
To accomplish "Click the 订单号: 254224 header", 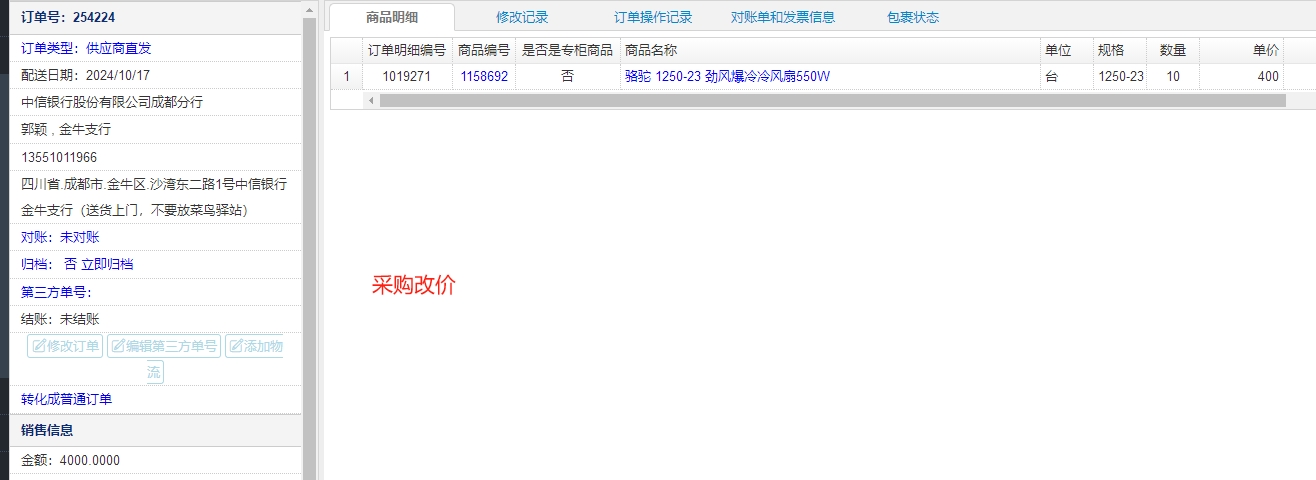I will click(68, 17).
